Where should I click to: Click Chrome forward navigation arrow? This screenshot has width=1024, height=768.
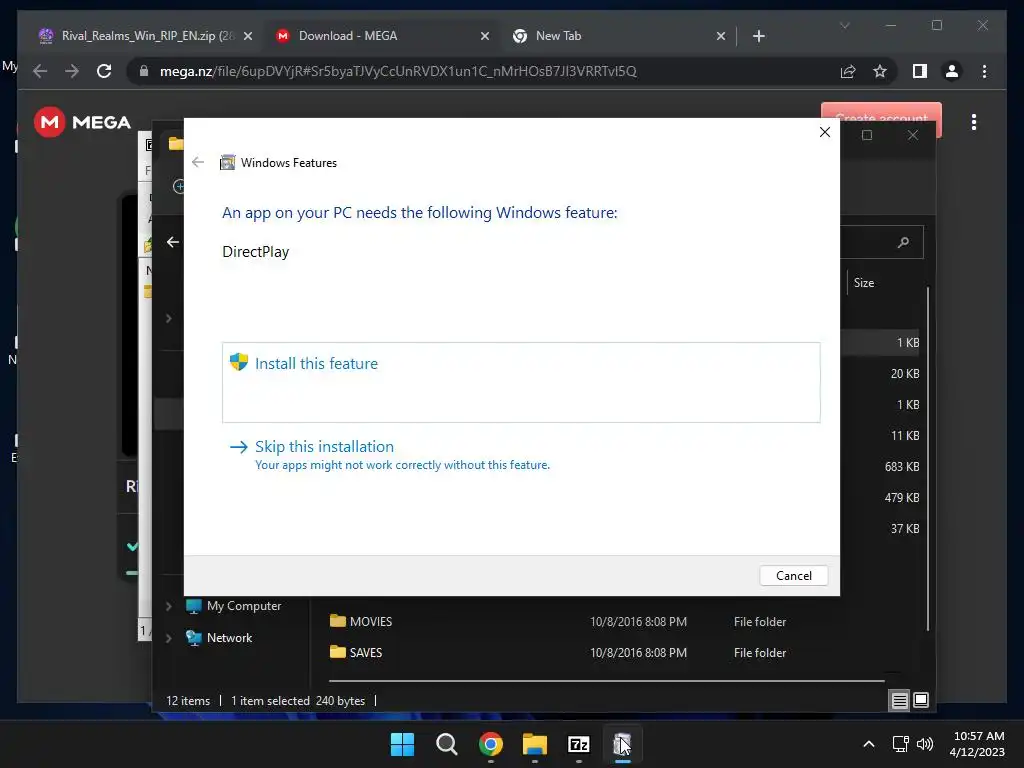click(72, 71)
